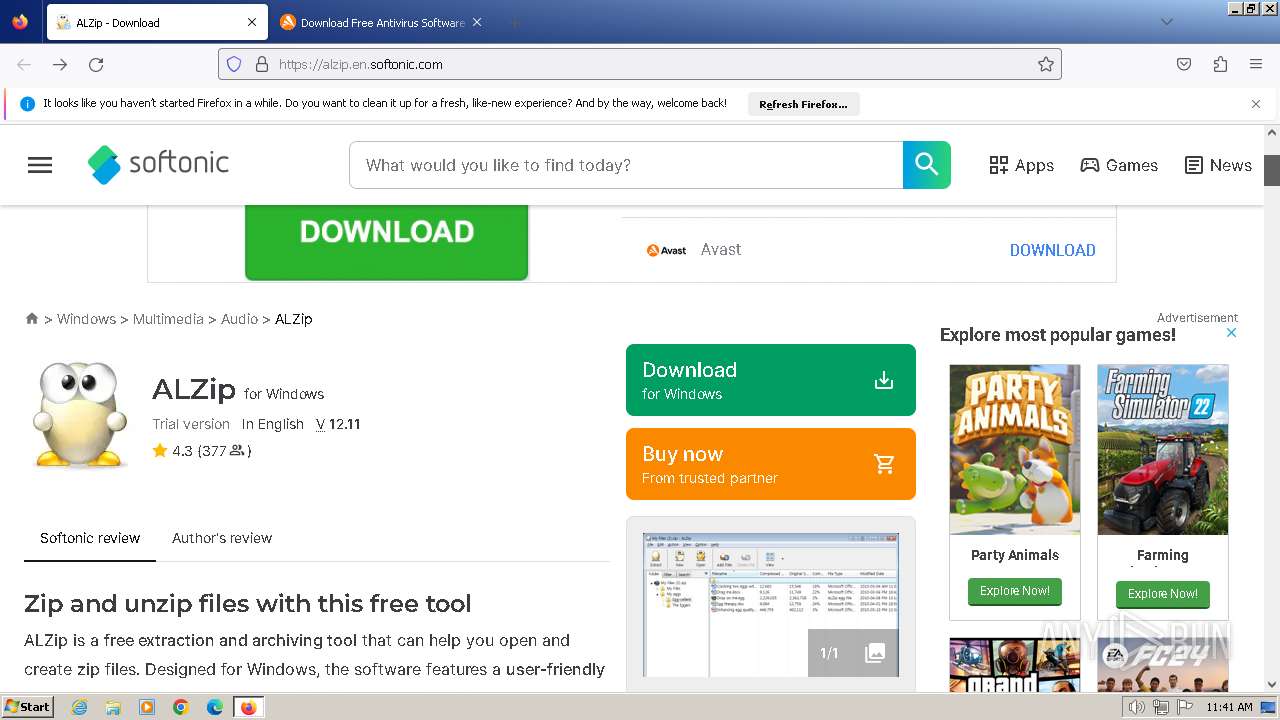The width and height of the screenshot is (1280, 720).
Task: Open Firefox application menu
Action: [x=1256, y=64]
